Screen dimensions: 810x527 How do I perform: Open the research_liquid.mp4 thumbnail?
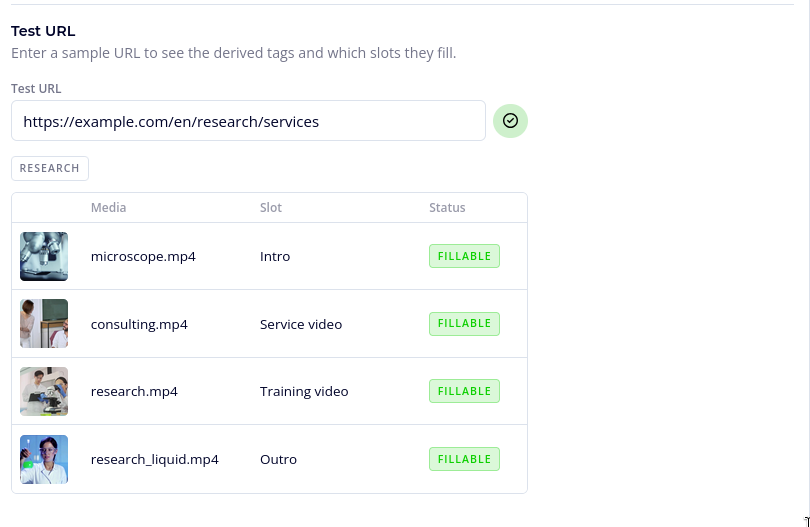[44, 459]
